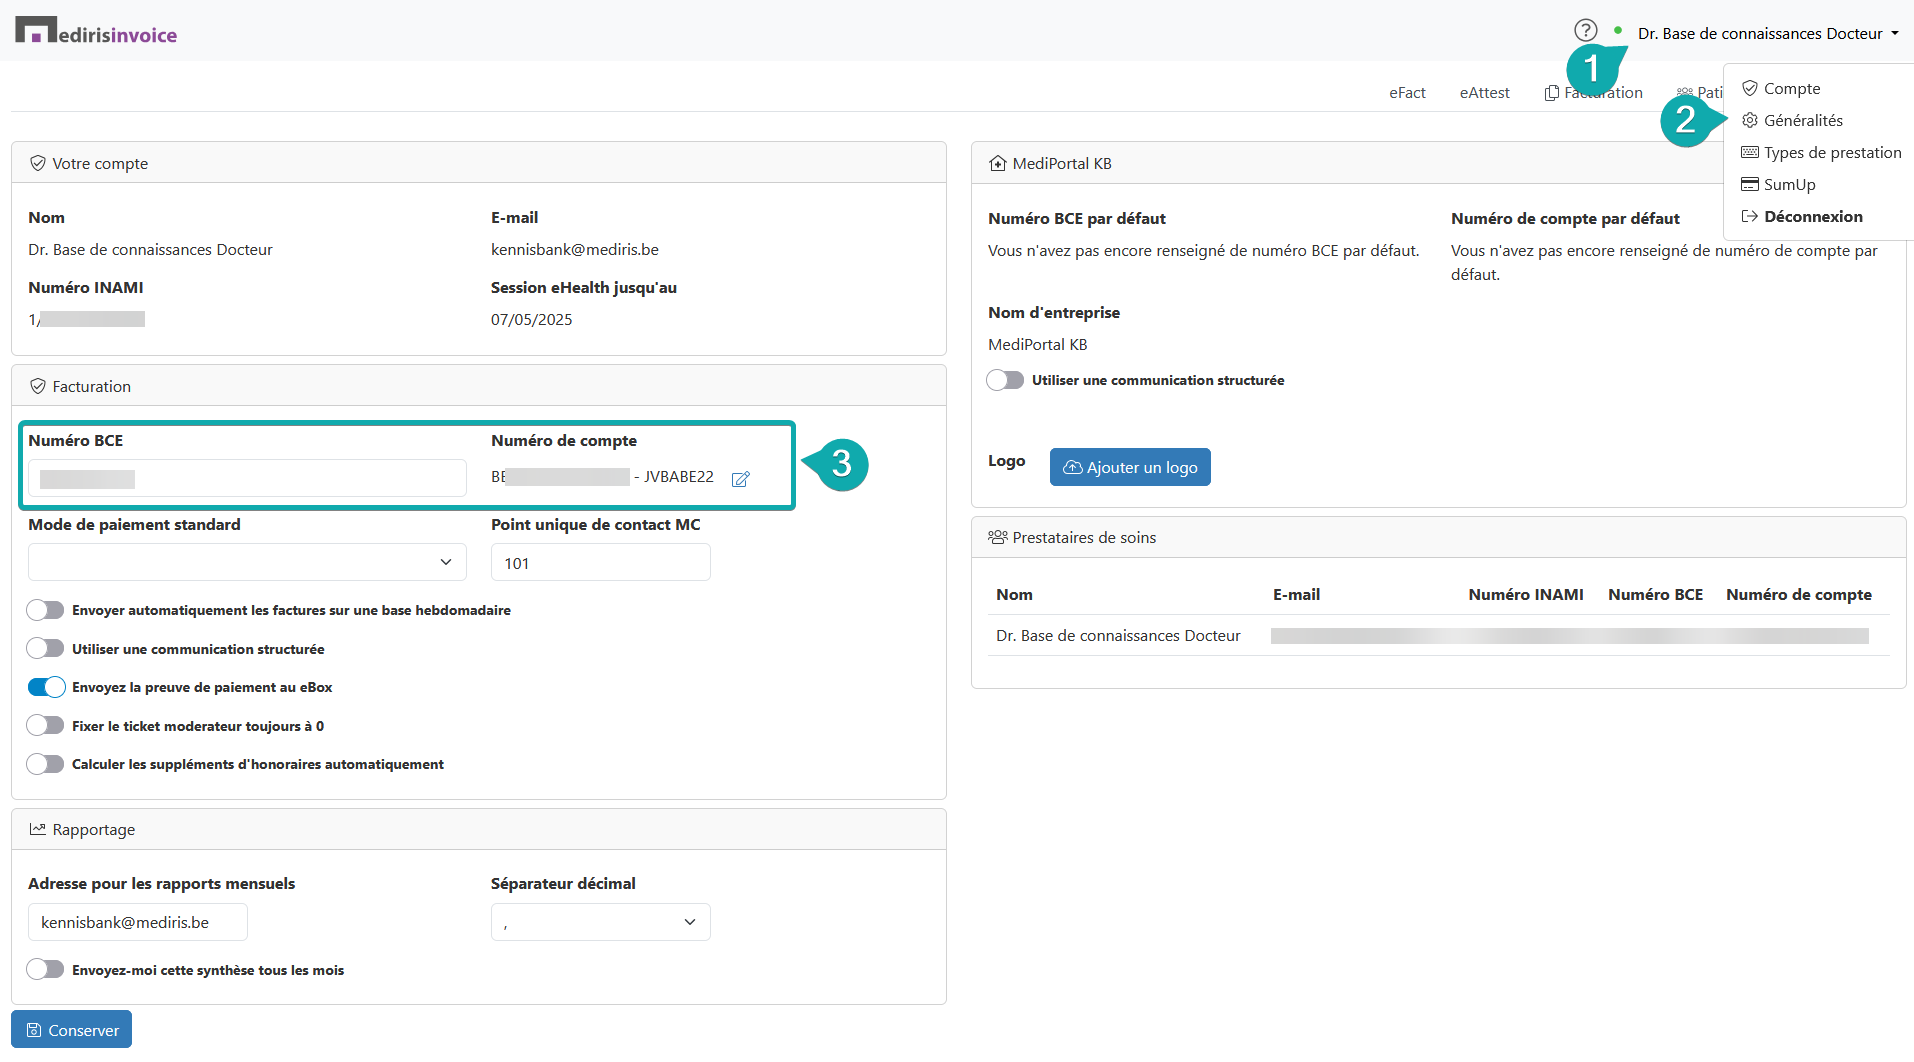Click the Généralités gear icon in menu
Image resolution: width=1914 pixels, height=1062 pixels.
(x=1750, y=120)
